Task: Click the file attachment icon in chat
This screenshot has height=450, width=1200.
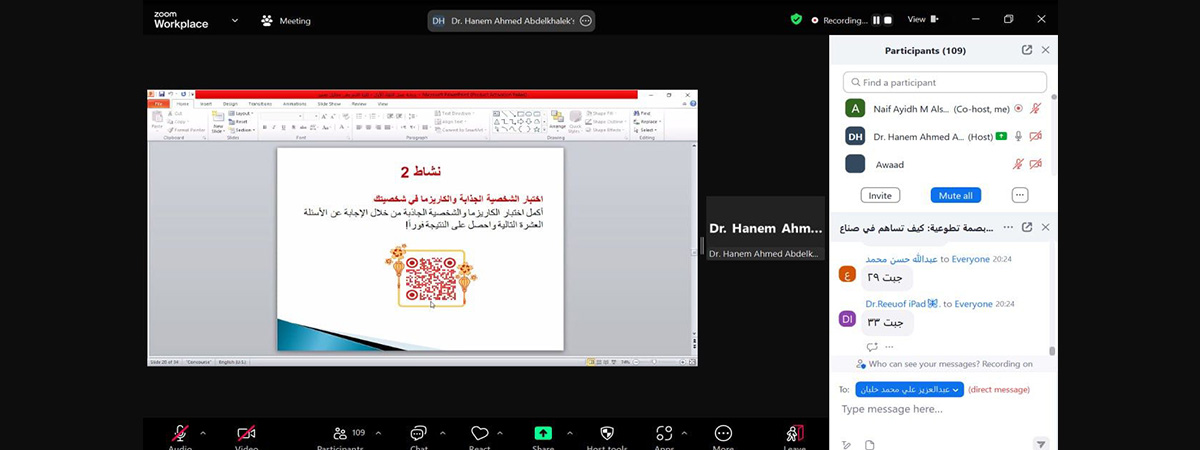Action: (x=870, y=444)
